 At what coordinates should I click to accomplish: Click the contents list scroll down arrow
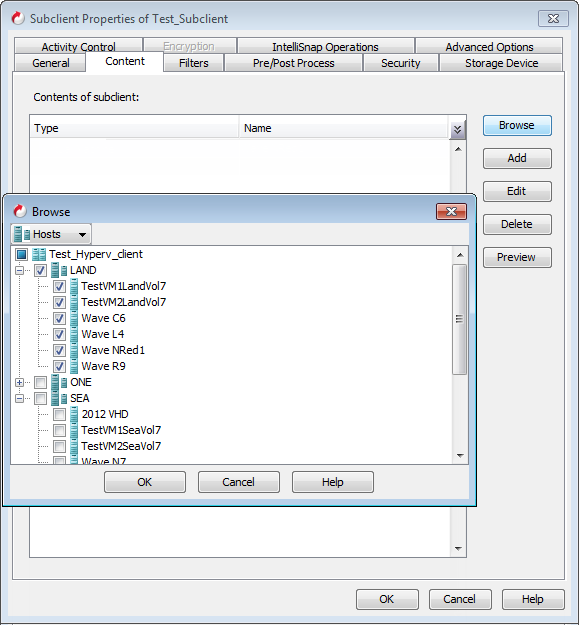tap(458, 549)
